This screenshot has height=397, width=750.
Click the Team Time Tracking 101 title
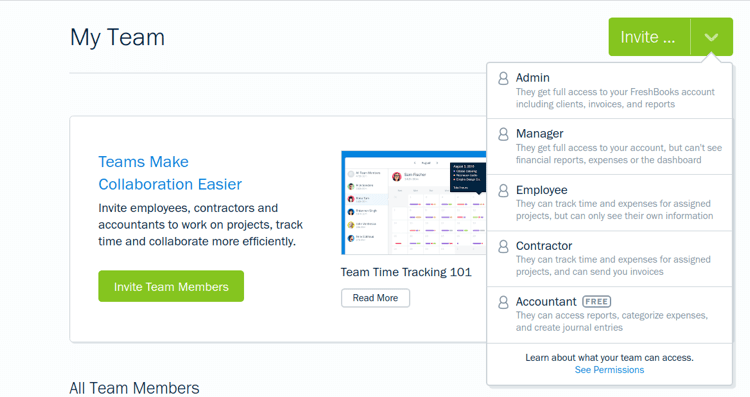pyautogui.click(x=406, y=272)
